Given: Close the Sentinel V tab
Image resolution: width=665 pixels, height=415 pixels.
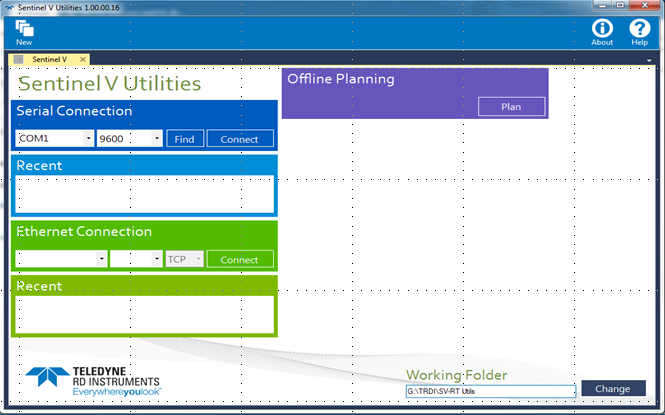Looking at the screenshot, I should tap(83, 60).
